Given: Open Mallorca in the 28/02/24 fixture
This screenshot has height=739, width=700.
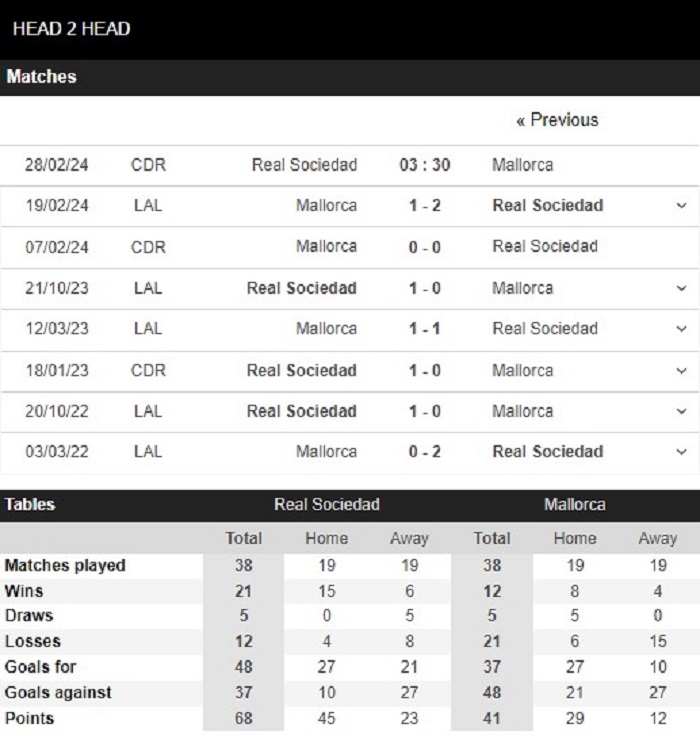Looking at the screenshot, I should tap(523, 165).
